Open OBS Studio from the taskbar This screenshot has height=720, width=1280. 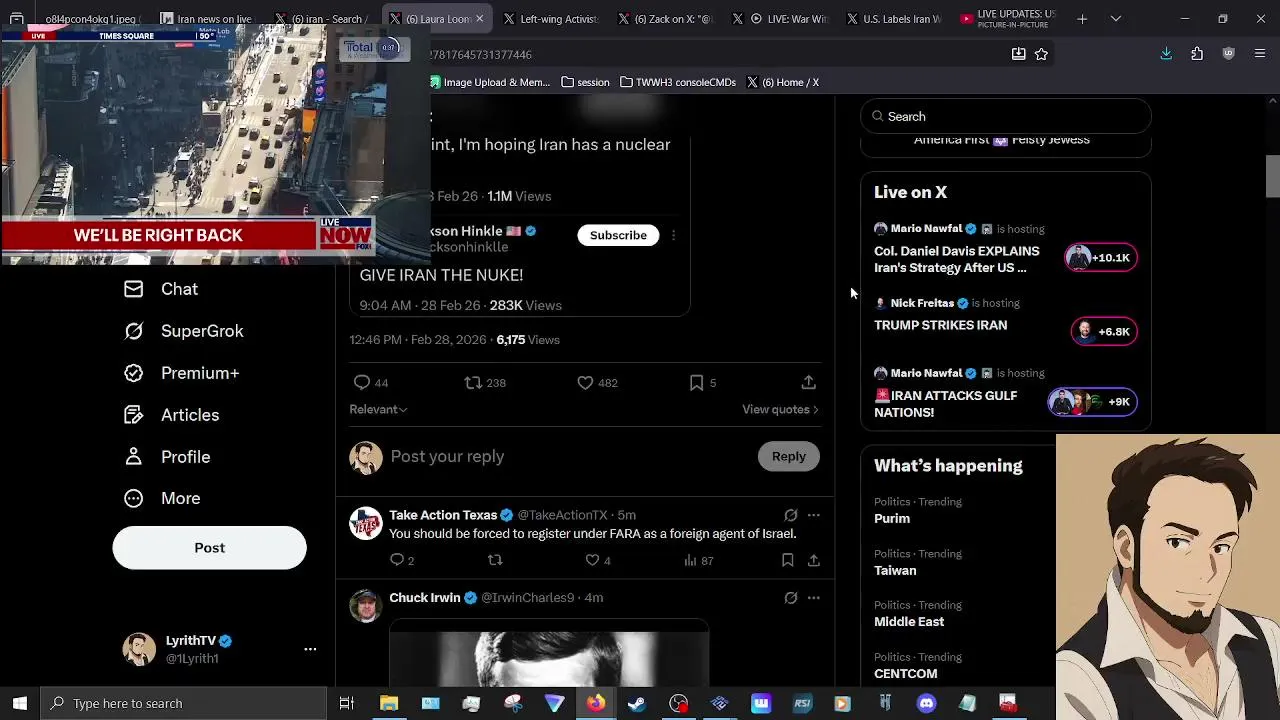pos(678,703)
